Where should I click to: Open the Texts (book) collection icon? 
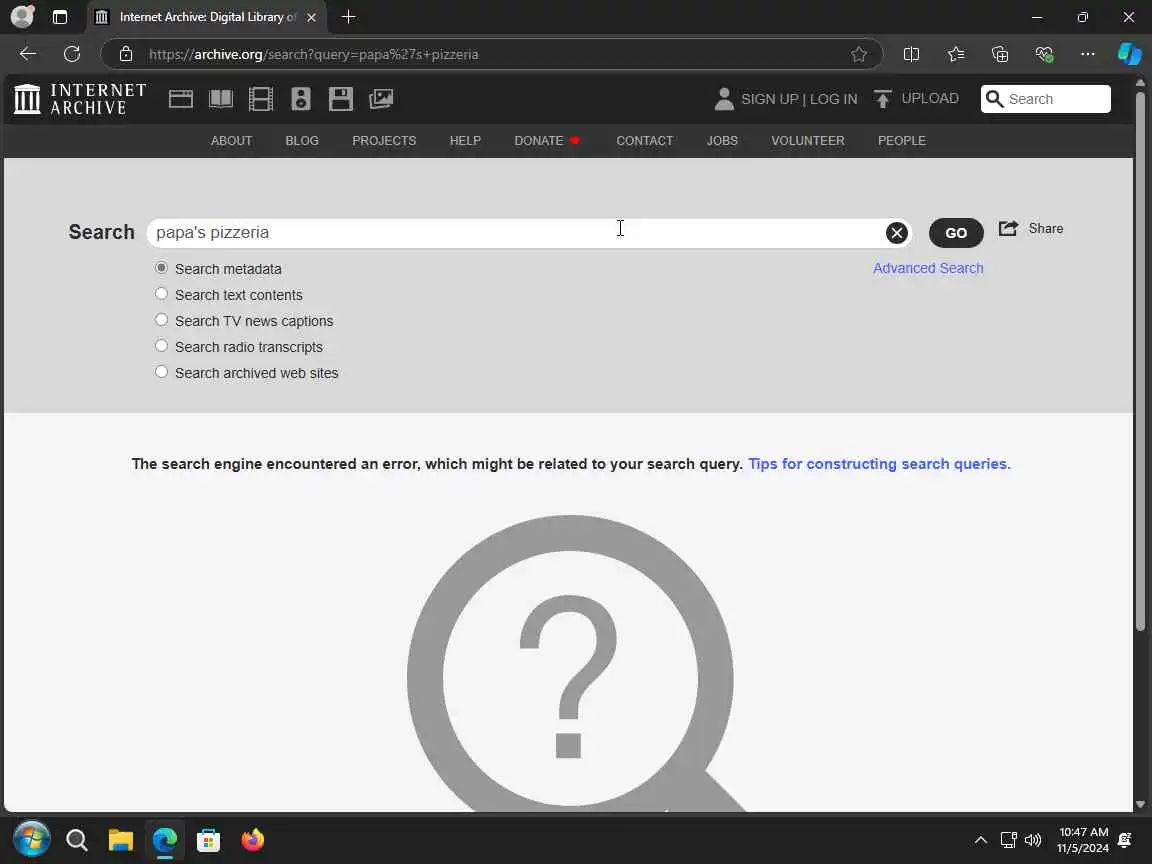(x=220, y=98)
